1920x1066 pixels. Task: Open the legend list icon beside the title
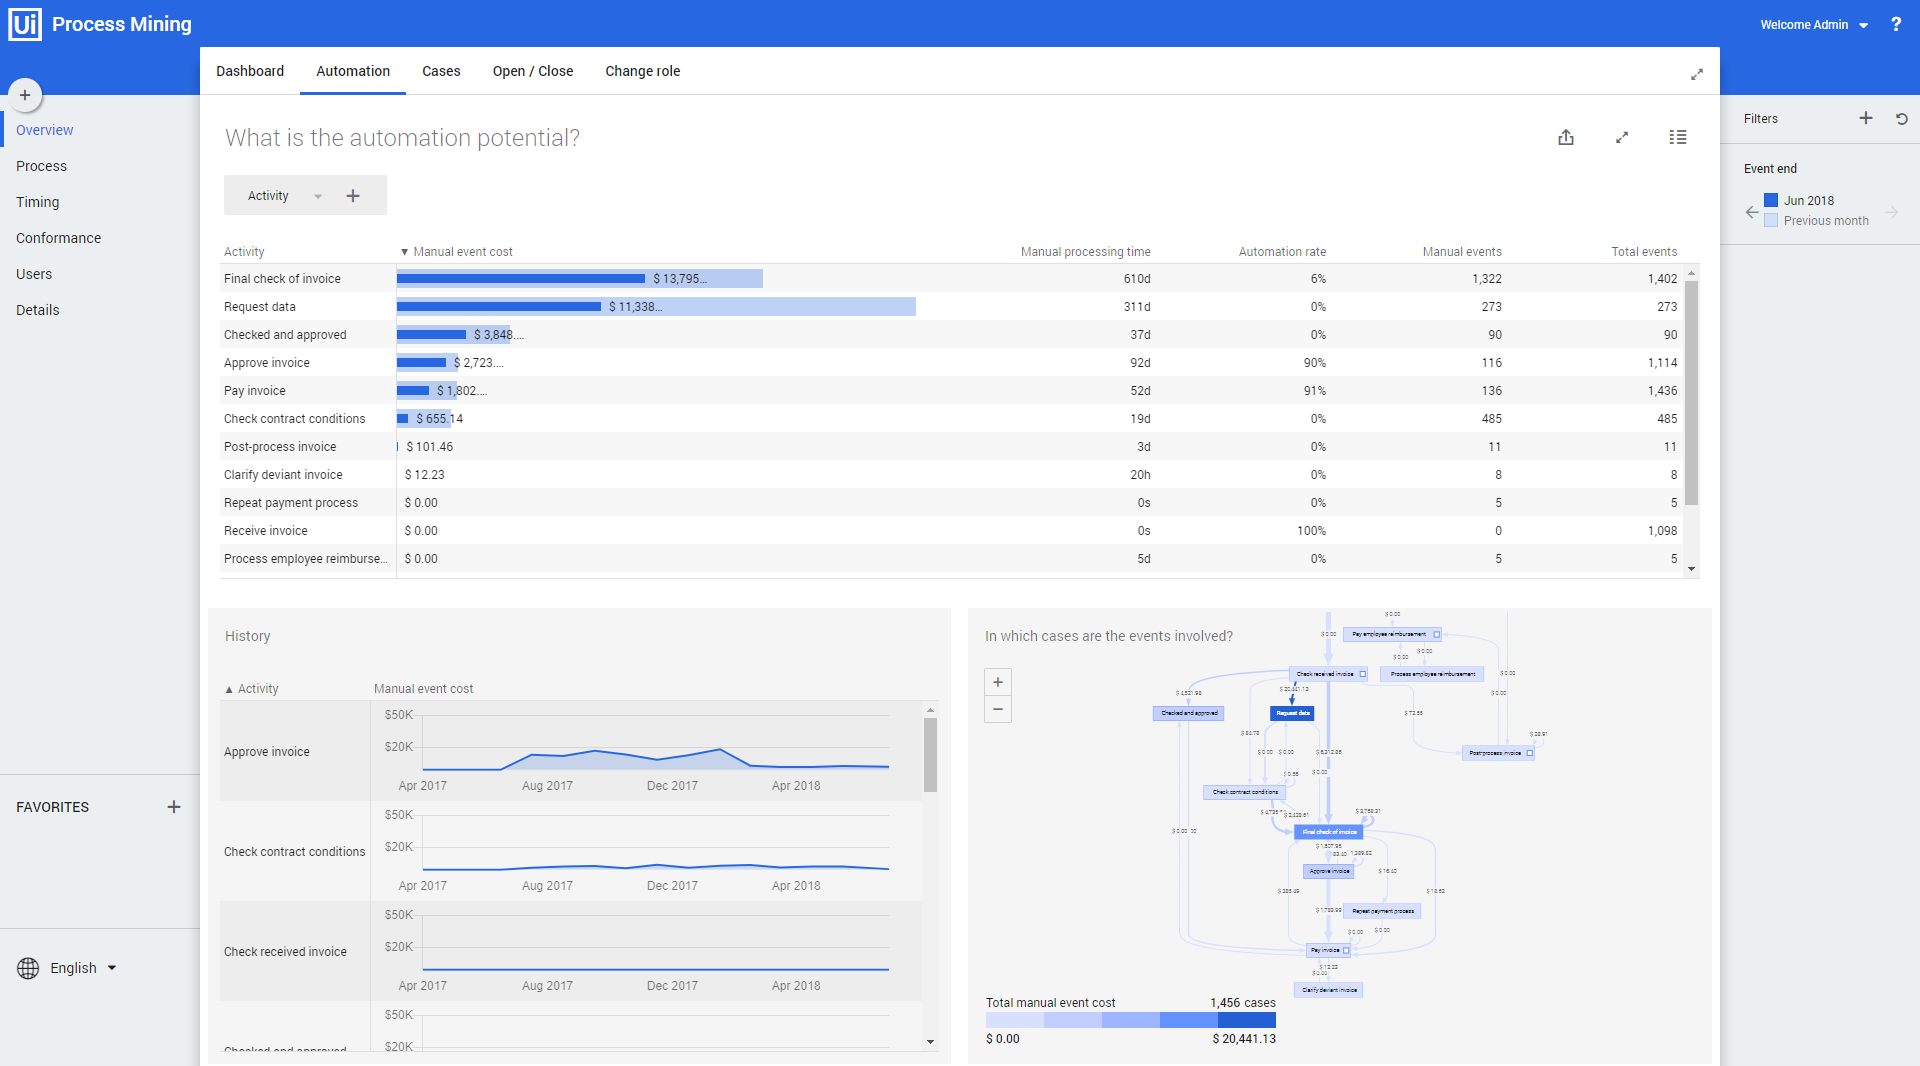click(x=1678, y=138)
